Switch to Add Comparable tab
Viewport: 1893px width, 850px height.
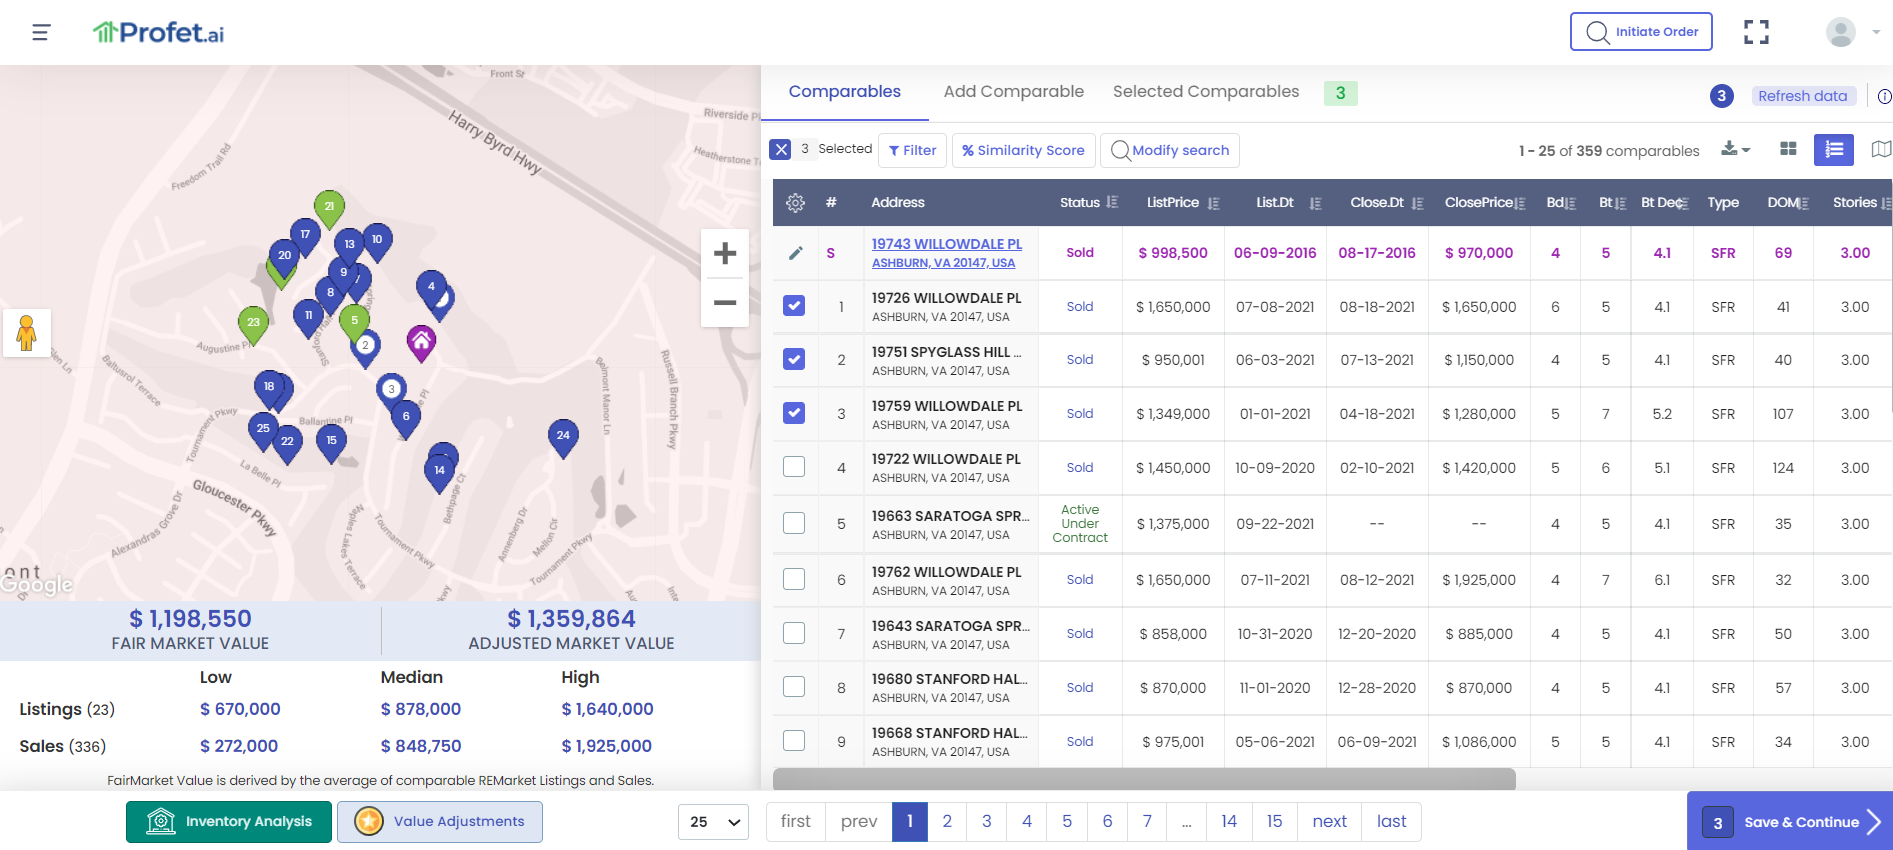(x=1013, y=92)
